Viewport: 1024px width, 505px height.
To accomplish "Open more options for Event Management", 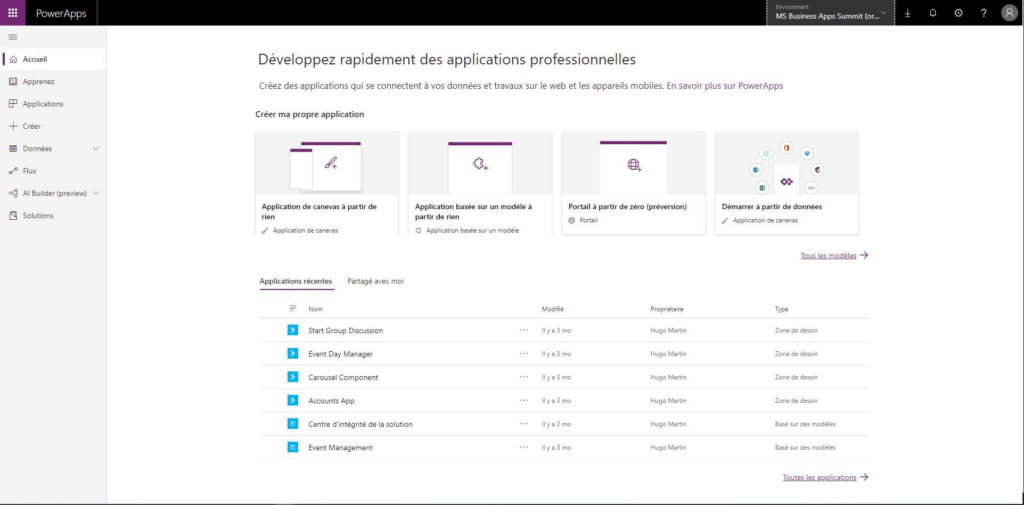I will [x=524, y=448].
